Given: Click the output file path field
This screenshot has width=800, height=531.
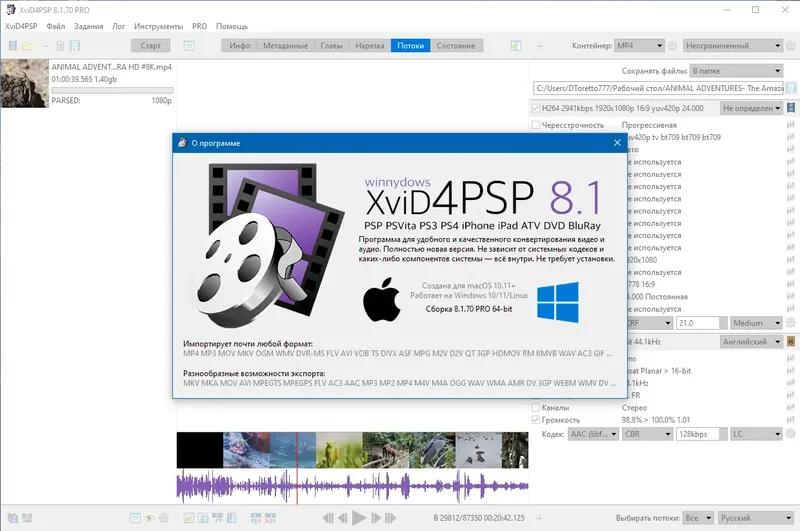Looking at the screenshot, I should point(658,88).
